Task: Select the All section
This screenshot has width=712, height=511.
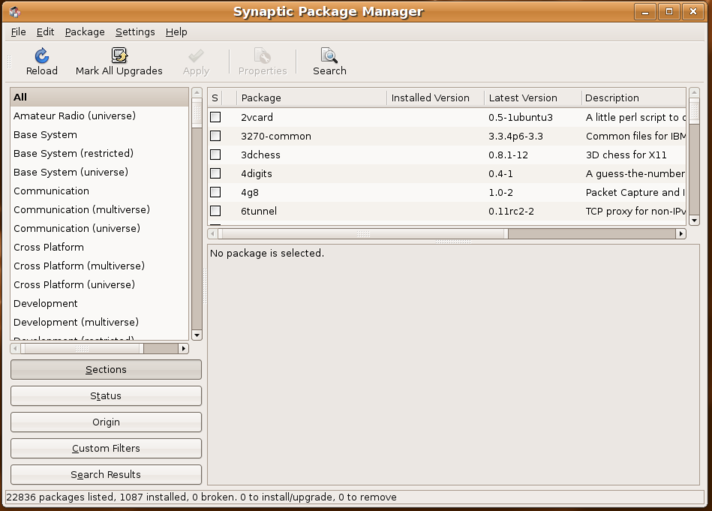Action: [x=99, y=97]
